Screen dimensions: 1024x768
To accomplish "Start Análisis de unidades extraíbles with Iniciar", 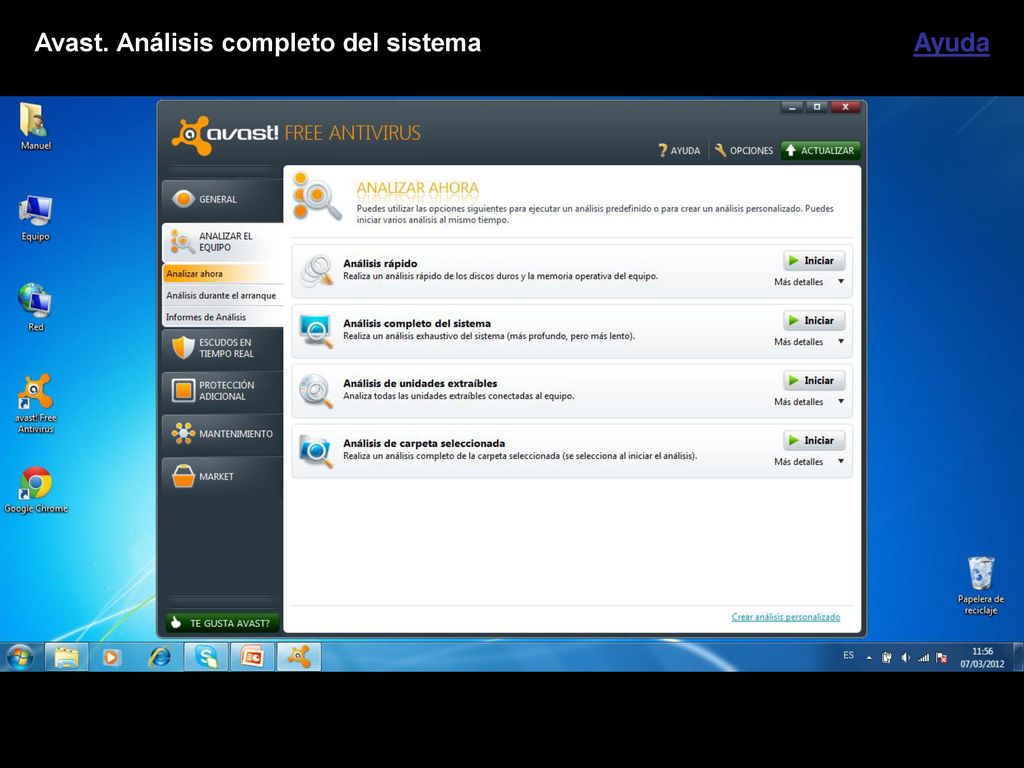I will [814, 381].
